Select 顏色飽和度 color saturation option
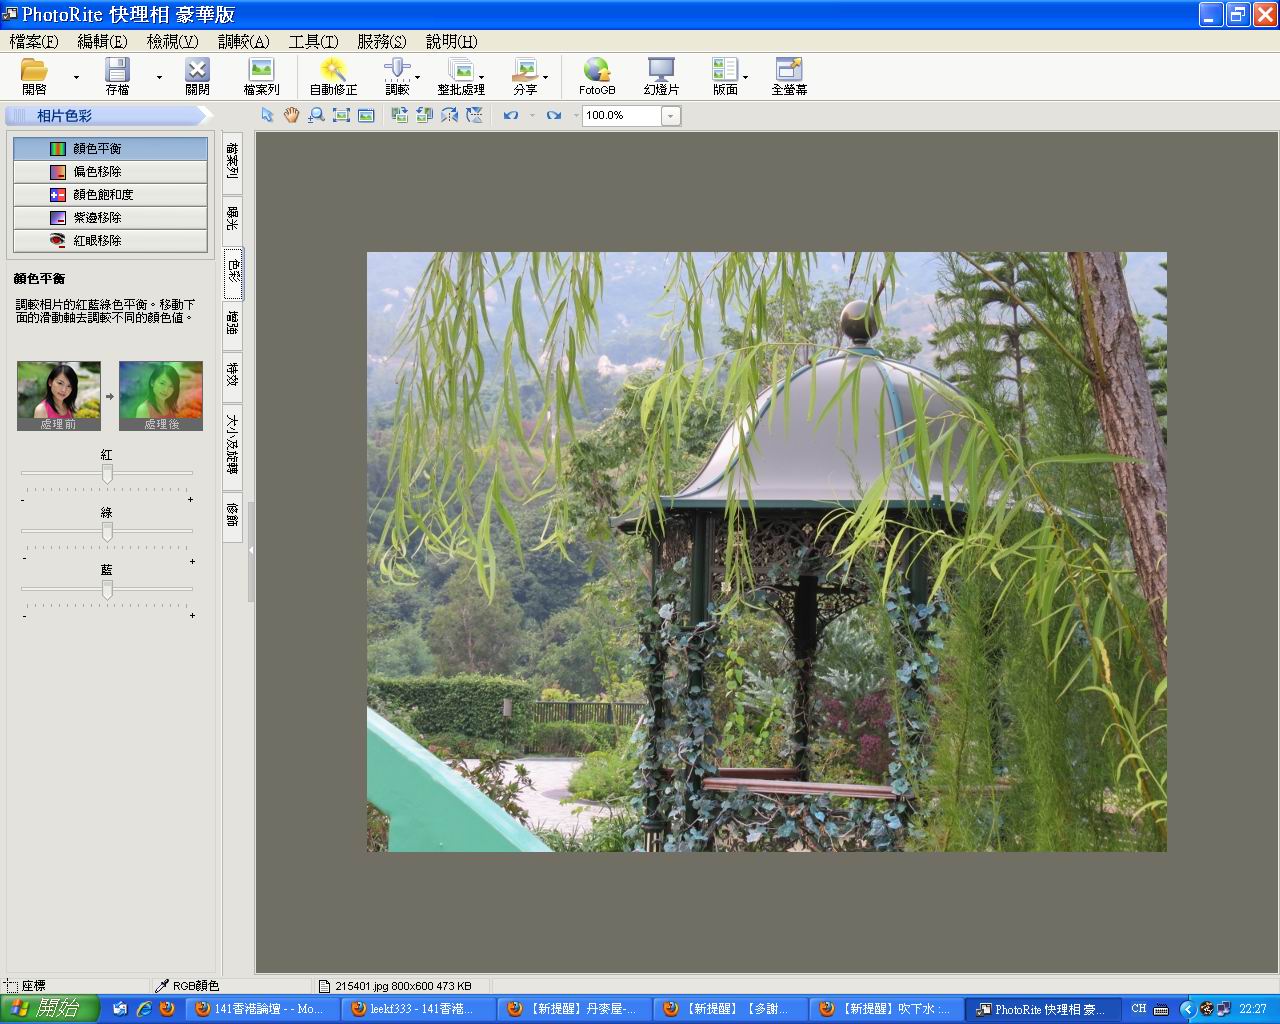1280x1024 pixels. point(110,195)
